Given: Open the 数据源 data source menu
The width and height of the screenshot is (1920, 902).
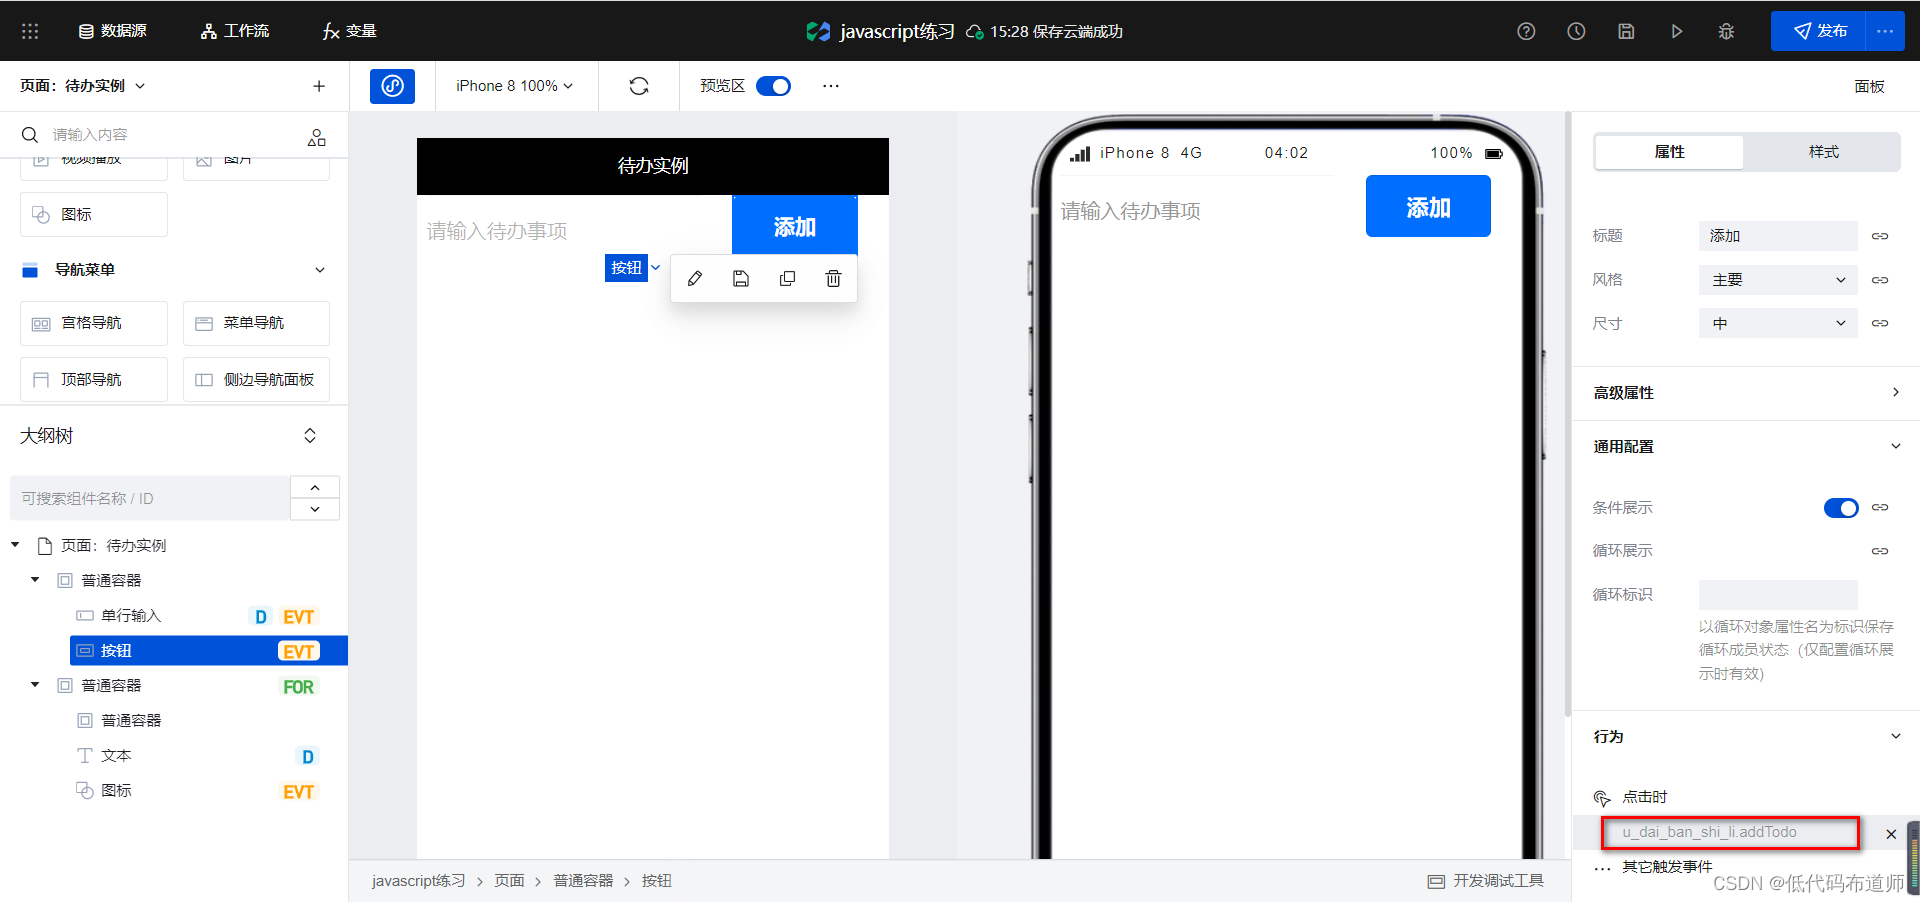Looking at the screenshot, I should pos(112,31).
